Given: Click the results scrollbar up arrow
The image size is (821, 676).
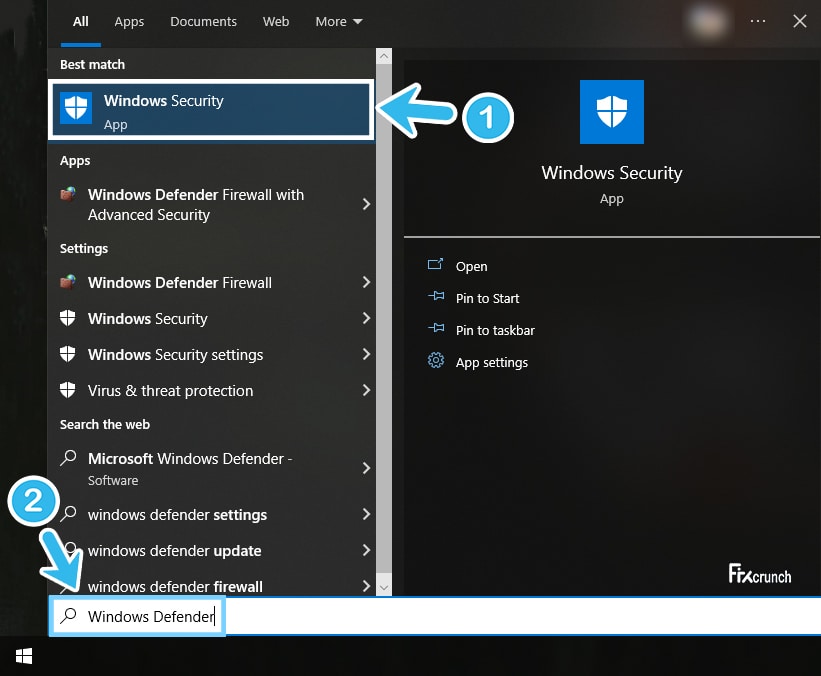Looking at the screenshot, I should click(x=384, y=56).
